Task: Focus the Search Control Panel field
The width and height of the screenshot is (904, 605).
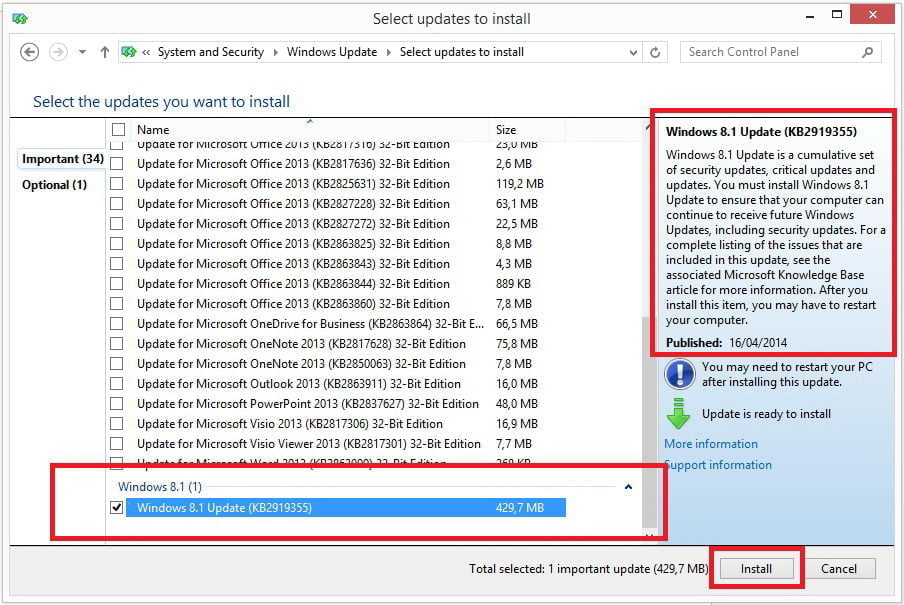Action: click(x=781, y=52)
